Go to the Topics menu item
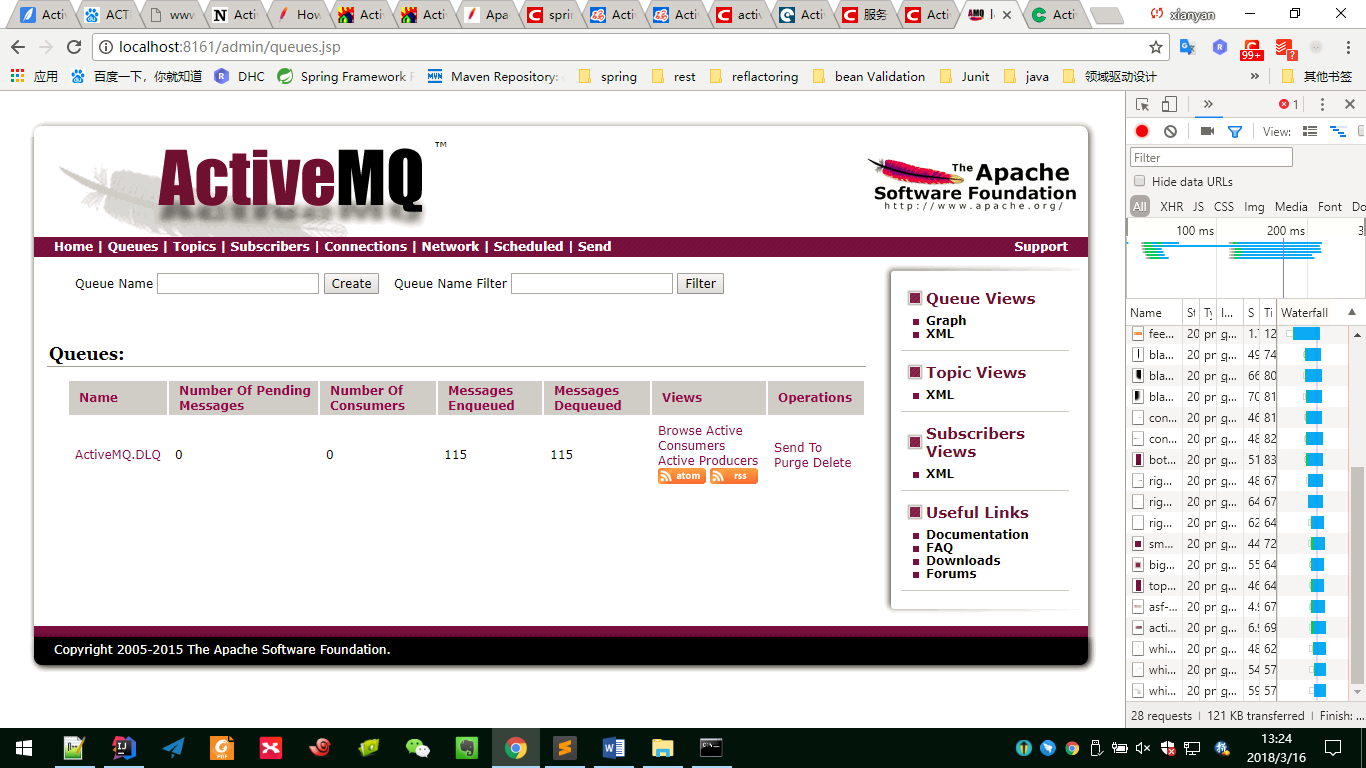The height and width of the screenshot is (768, 1366). (194, 246)
